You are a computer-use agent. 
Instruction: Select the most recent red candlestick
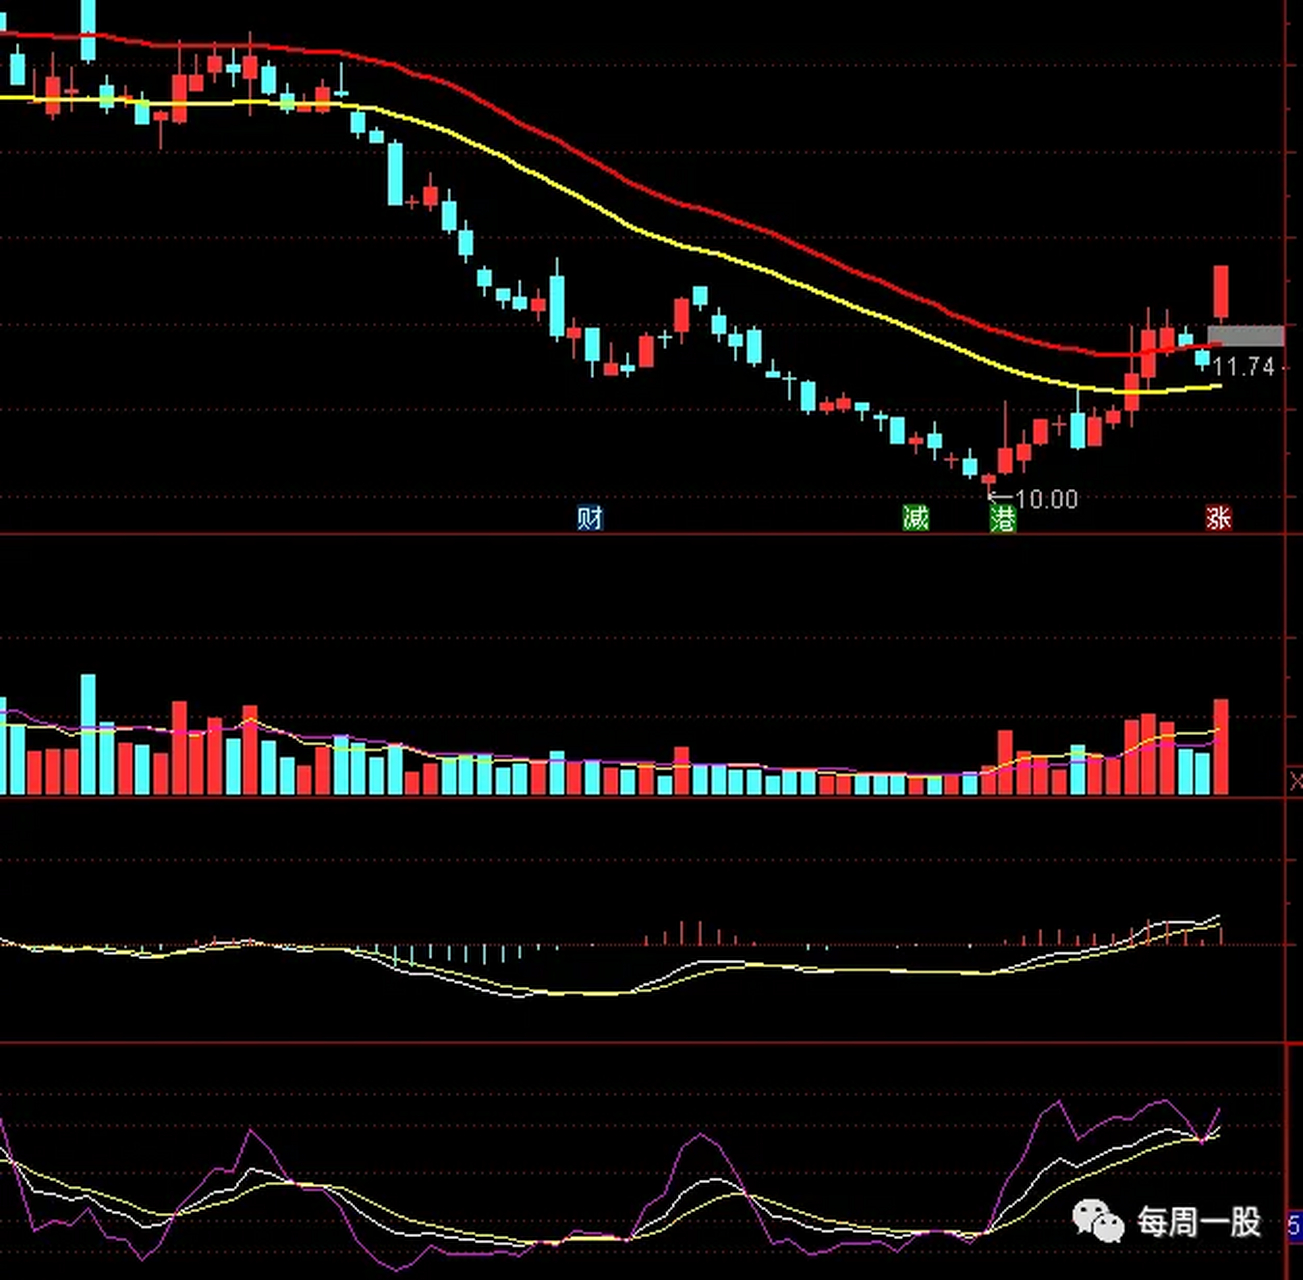(1221, 294)
